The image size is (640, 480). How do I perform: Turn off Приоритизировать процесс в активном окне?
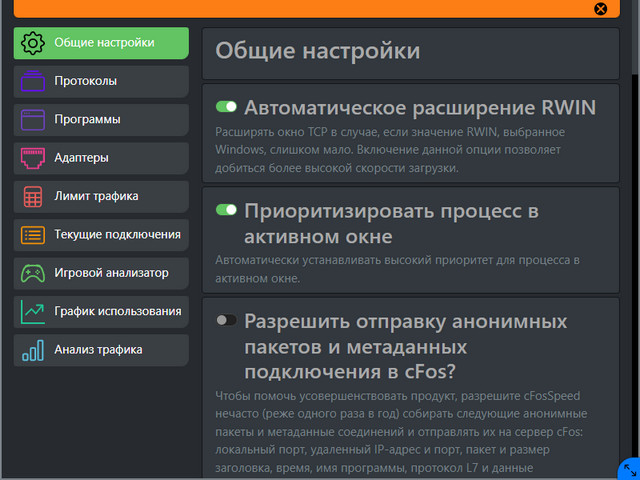coord(227,210)
